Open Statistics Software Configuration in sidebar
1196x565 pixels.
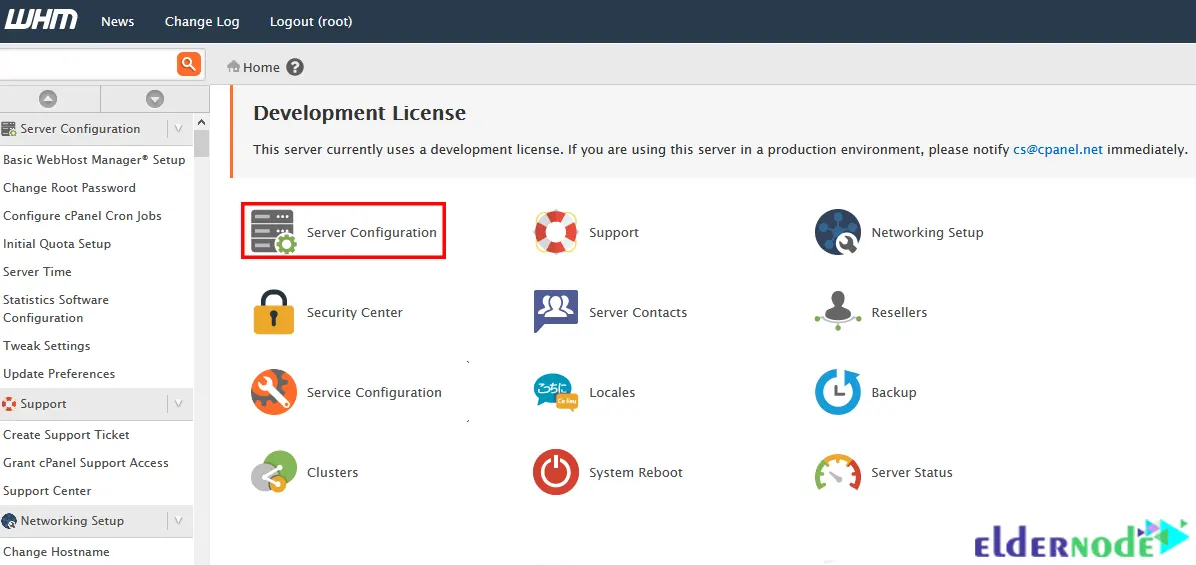pyautogui.click(x=56, y=309)
